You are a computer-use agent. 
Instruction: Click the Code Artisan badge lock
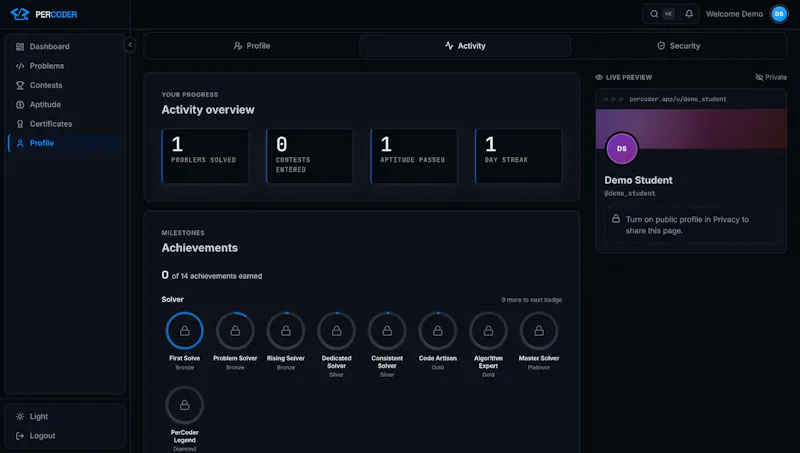[438, 331]
